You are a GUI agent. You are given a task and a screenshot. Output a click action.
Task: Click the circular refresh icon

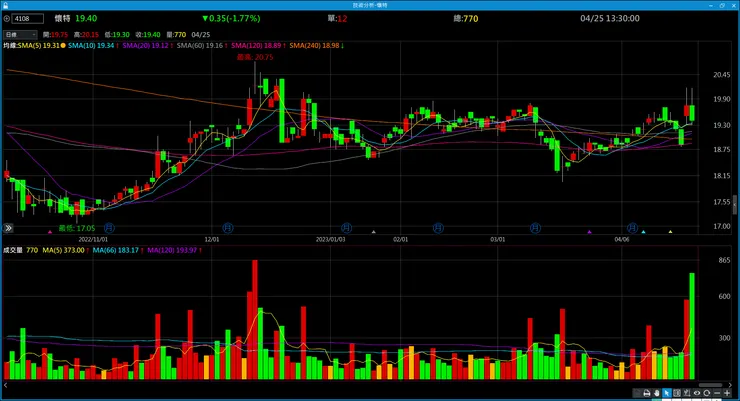click(x=706, y=393)
